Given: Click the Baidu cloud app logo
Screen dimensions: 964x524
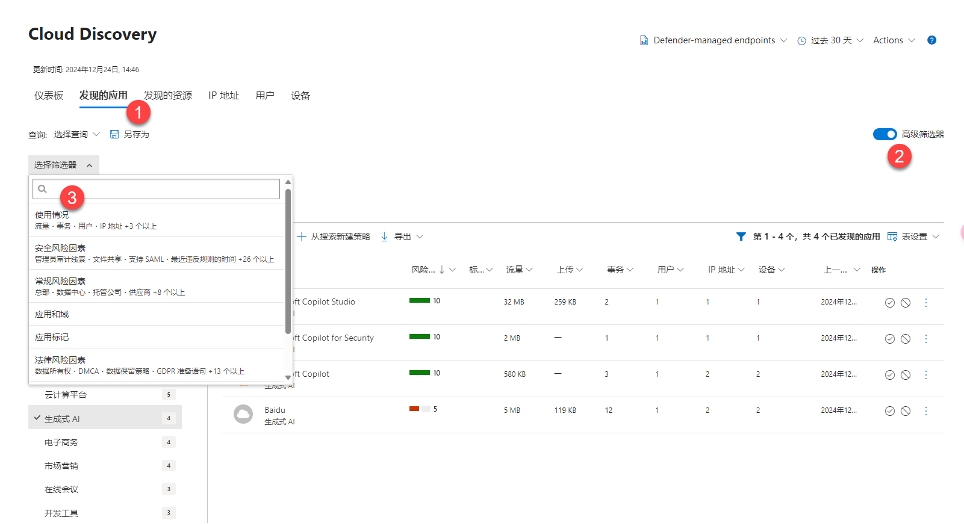Looking at the screenshot, I should point(243,414).
